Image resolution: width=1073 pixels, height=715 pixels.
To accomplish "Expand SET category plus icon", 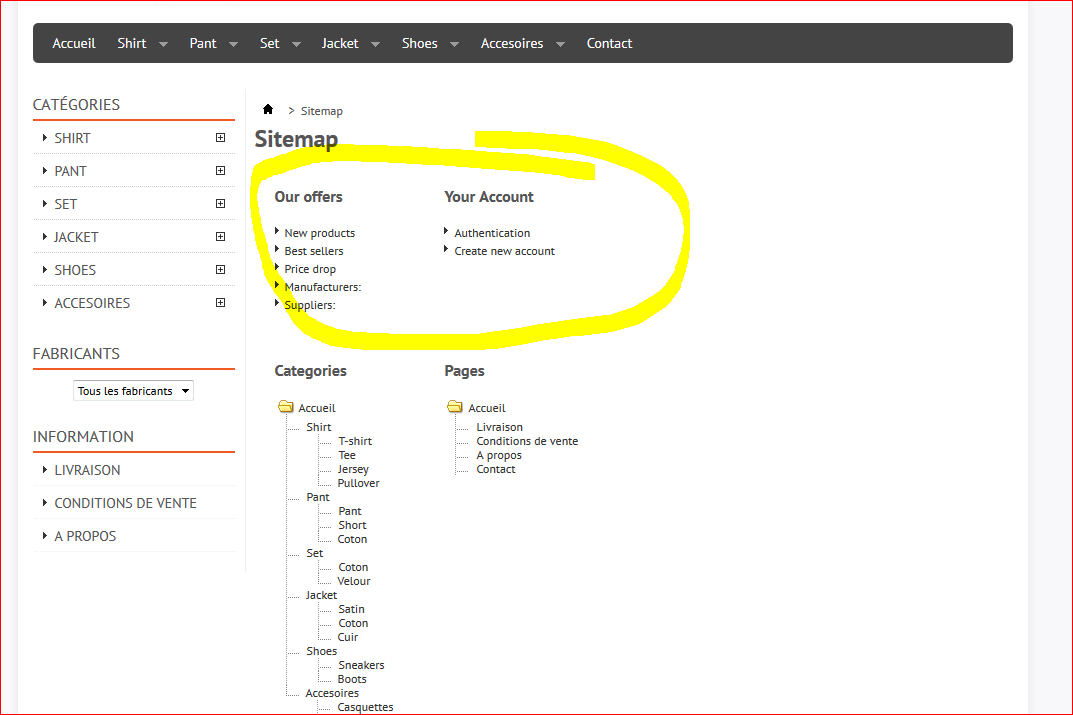I will point(220,203).
